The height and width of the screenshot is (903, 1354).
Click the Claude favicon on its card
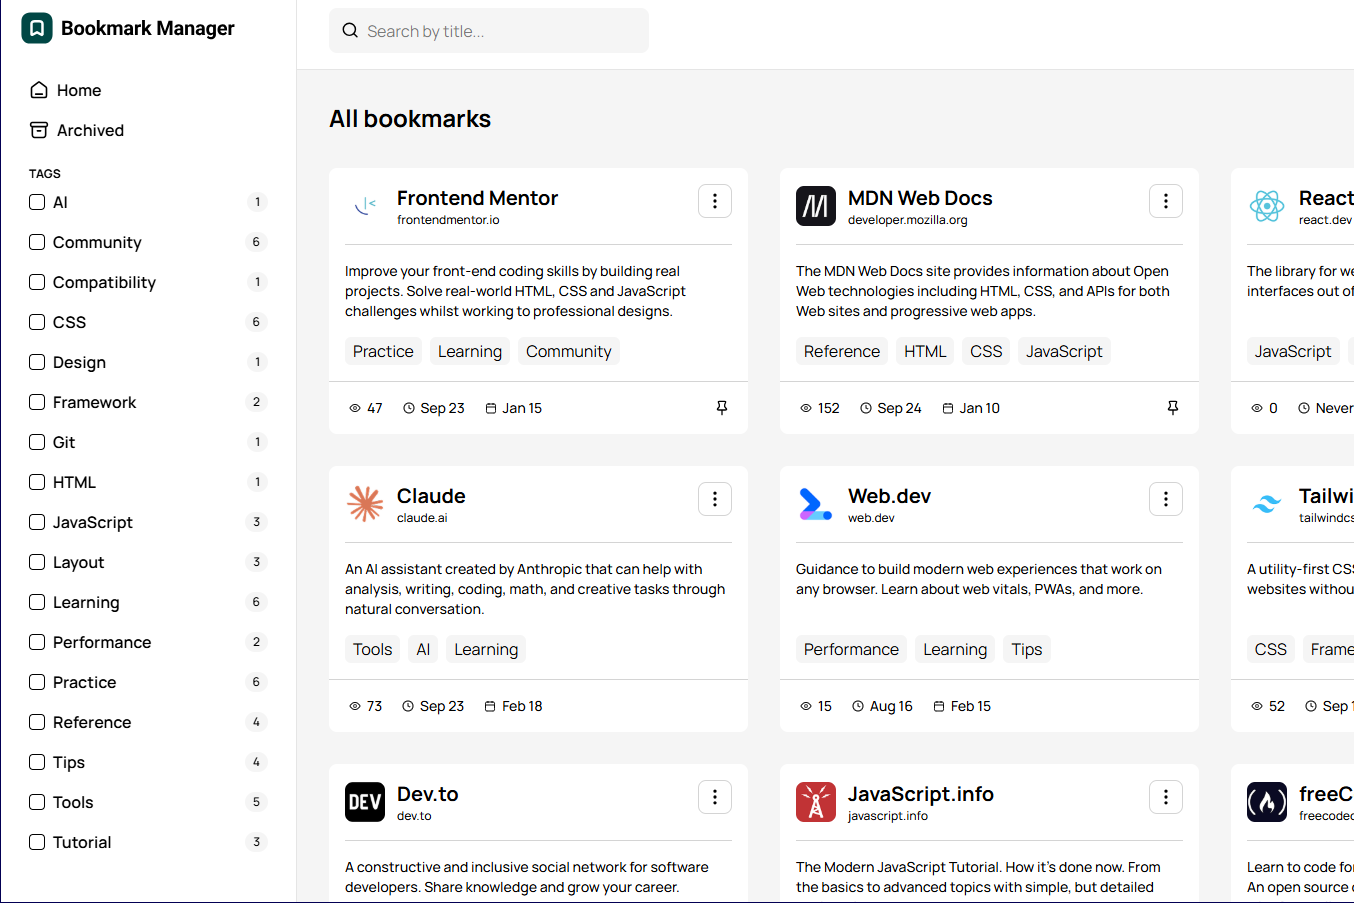point(365,505)
